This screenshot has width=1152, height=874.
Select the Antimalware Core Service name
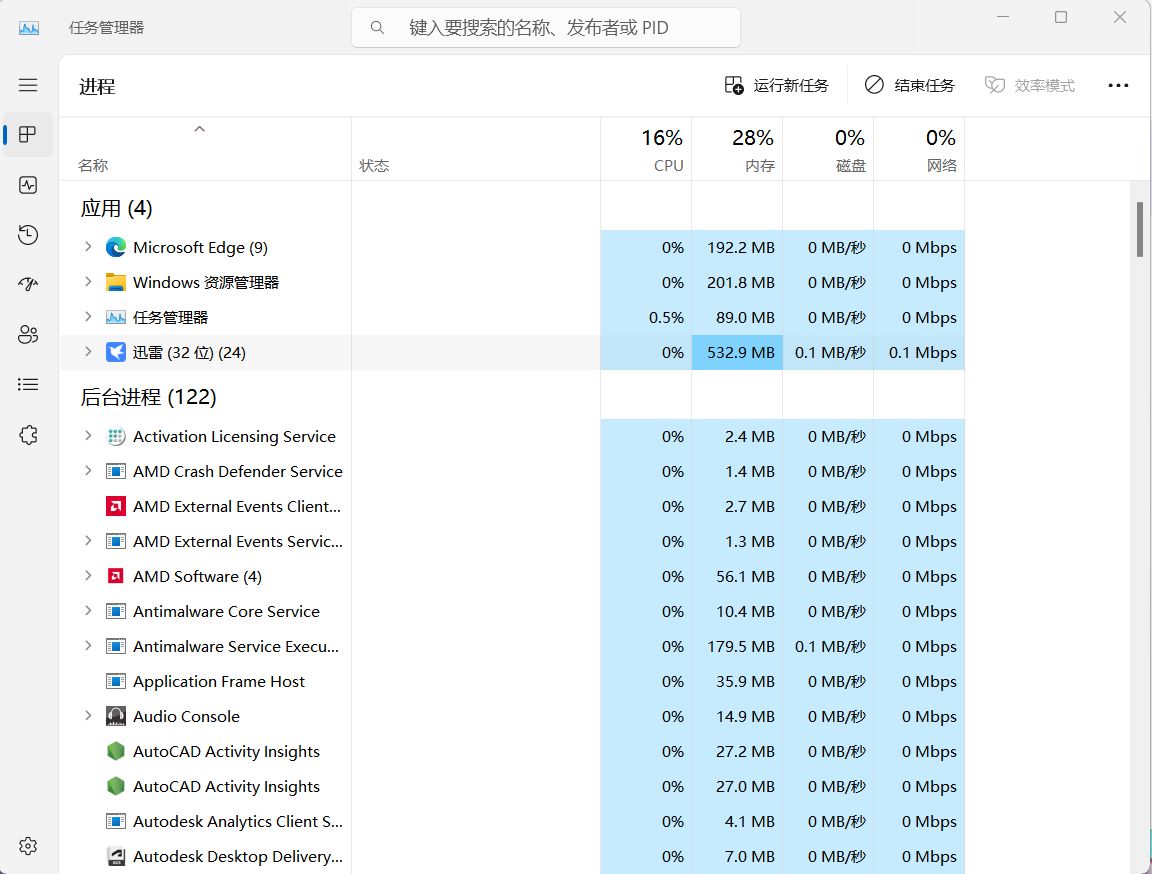[x=226, y=612]
